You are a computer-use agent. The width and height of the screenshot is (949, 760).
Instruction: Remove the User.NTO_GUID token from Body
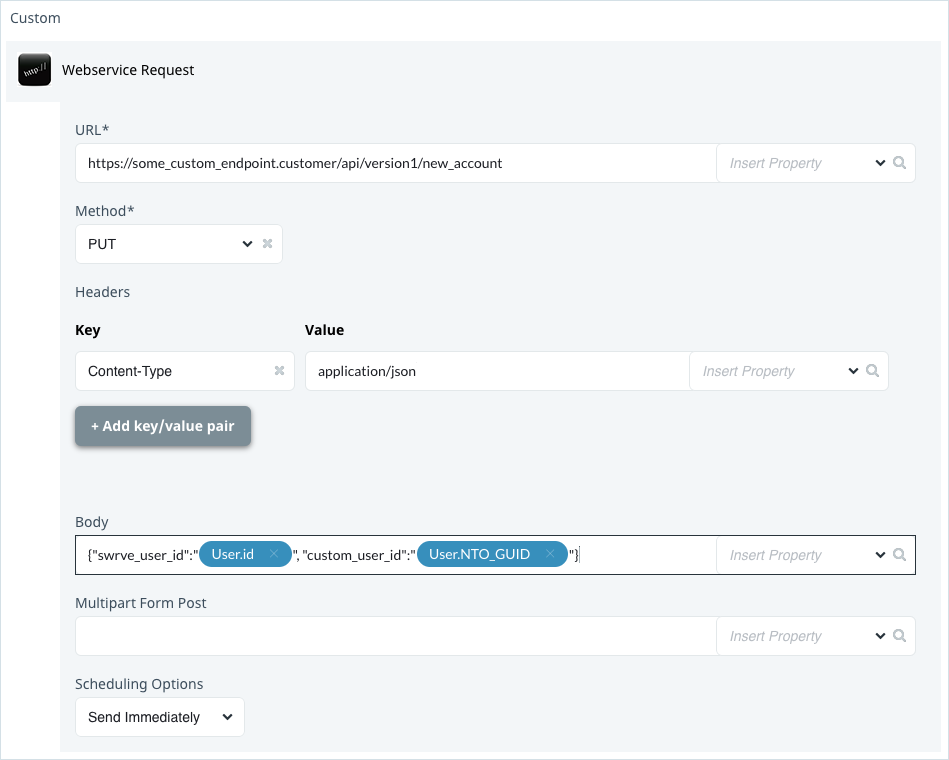550,554
